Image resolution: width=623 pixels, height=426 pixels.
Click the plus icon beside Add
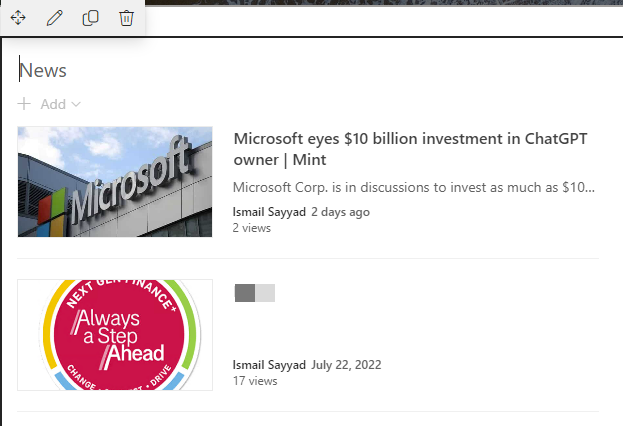24,104
